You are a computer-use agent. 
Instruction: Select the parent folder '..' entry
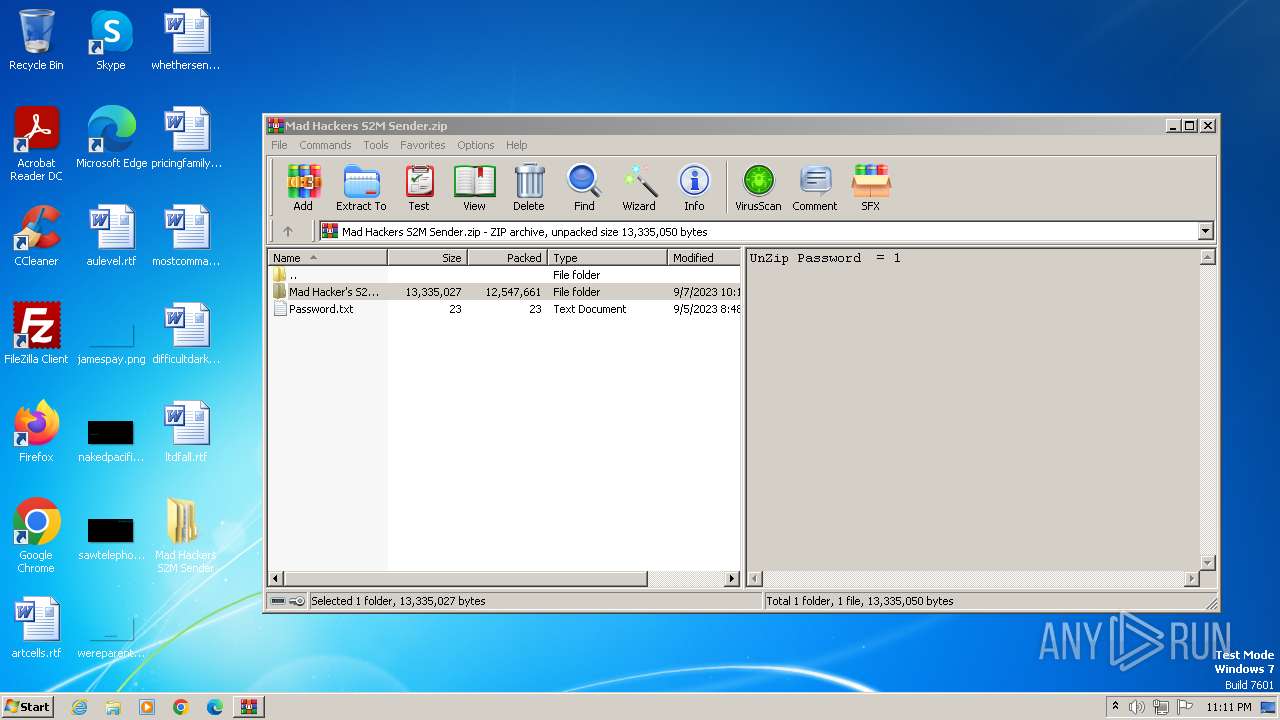click(x=504, y=275)
